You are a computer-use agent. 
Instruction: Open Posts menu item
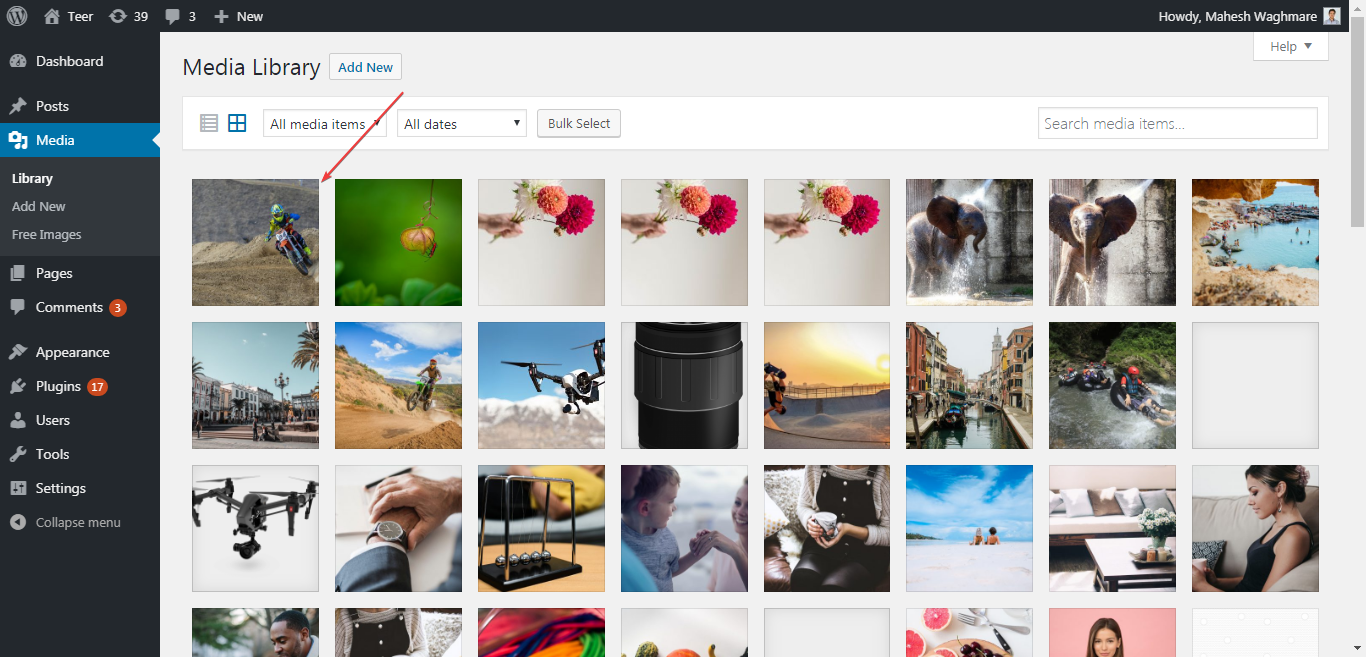tap(80, 106)
